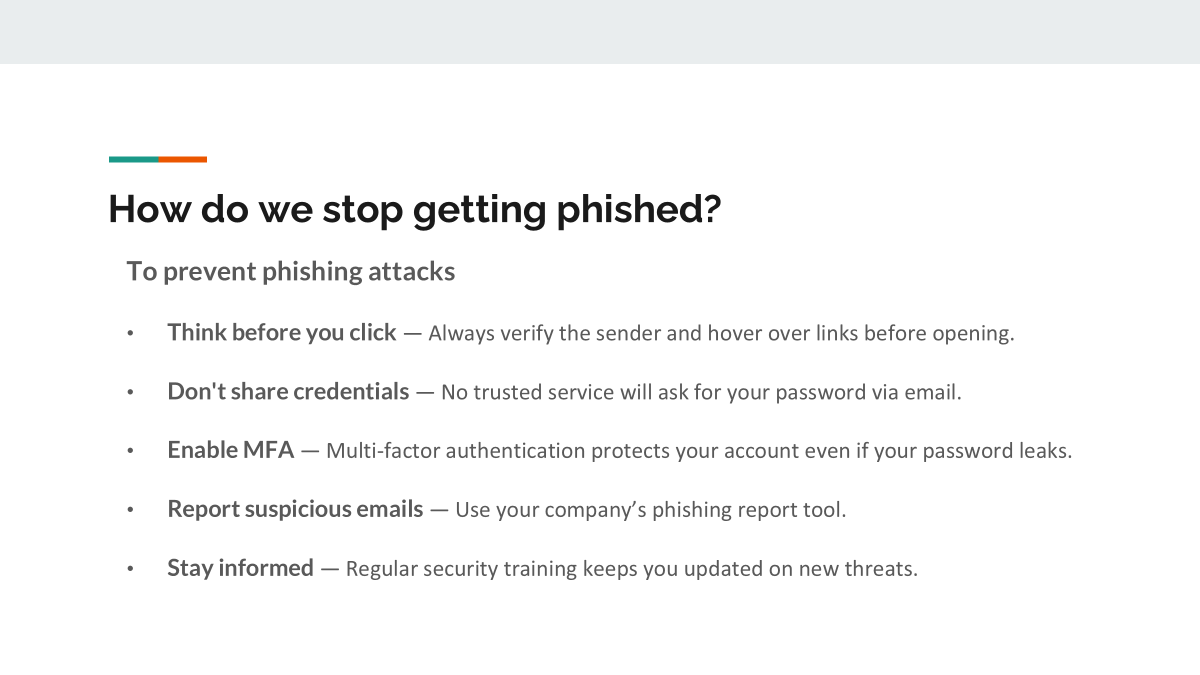The width and height of the screenshot is (1200, 675).
Task: Select the bold "Report suspicious emails" text
Action: click(x=295, y=510)
